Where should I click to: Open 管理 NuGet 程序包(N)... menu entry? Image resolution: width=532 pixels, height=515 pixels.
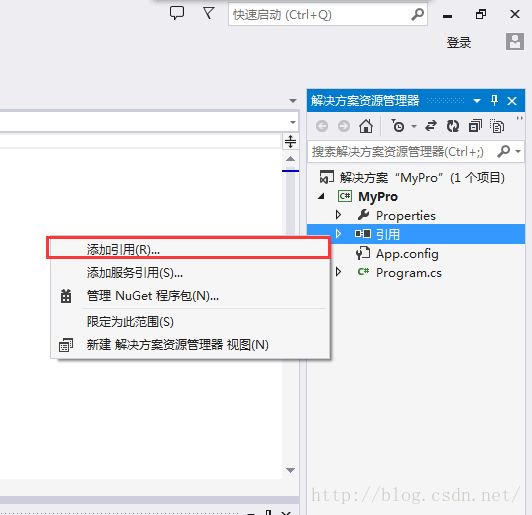click(190, 296)
